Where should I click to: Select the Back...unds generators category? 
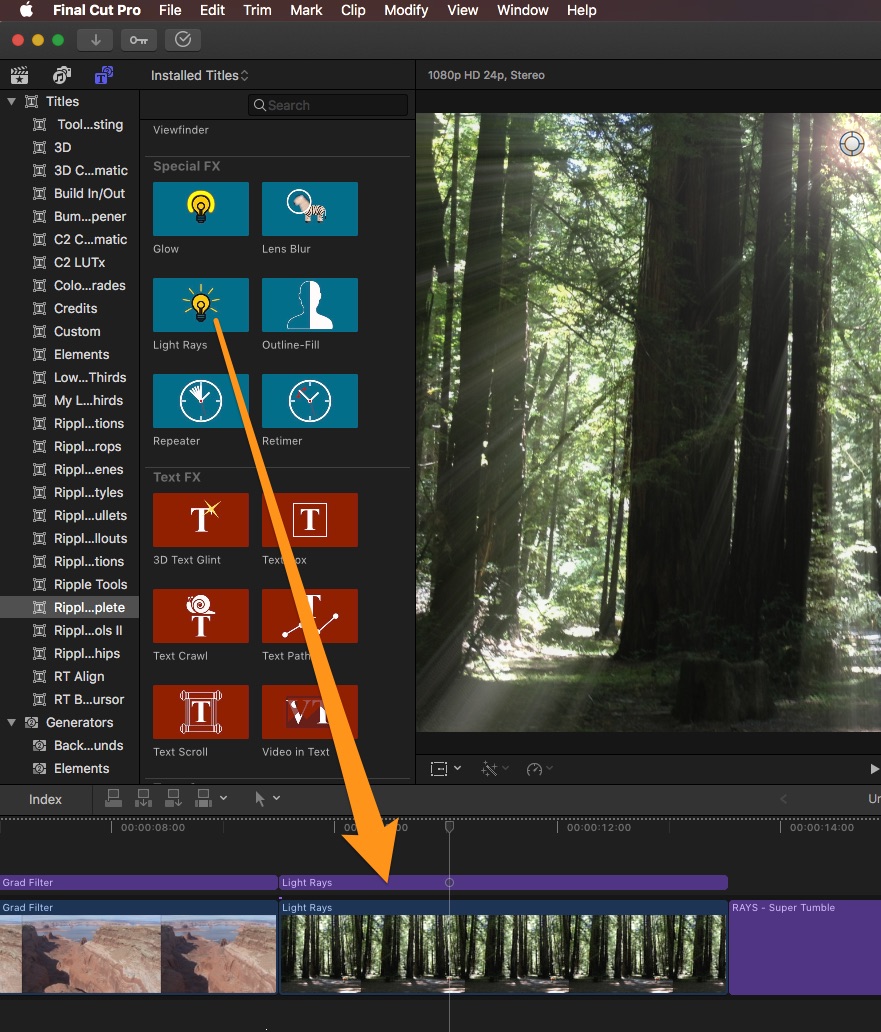[x=69, y=746]
